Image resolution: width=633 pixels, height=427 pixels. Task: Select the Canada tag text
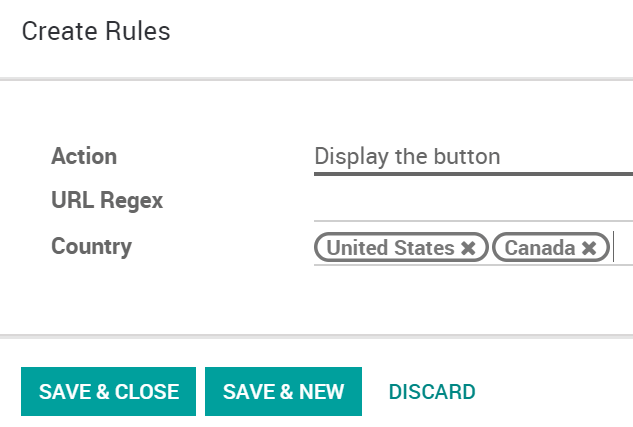(x=539, y=248)
